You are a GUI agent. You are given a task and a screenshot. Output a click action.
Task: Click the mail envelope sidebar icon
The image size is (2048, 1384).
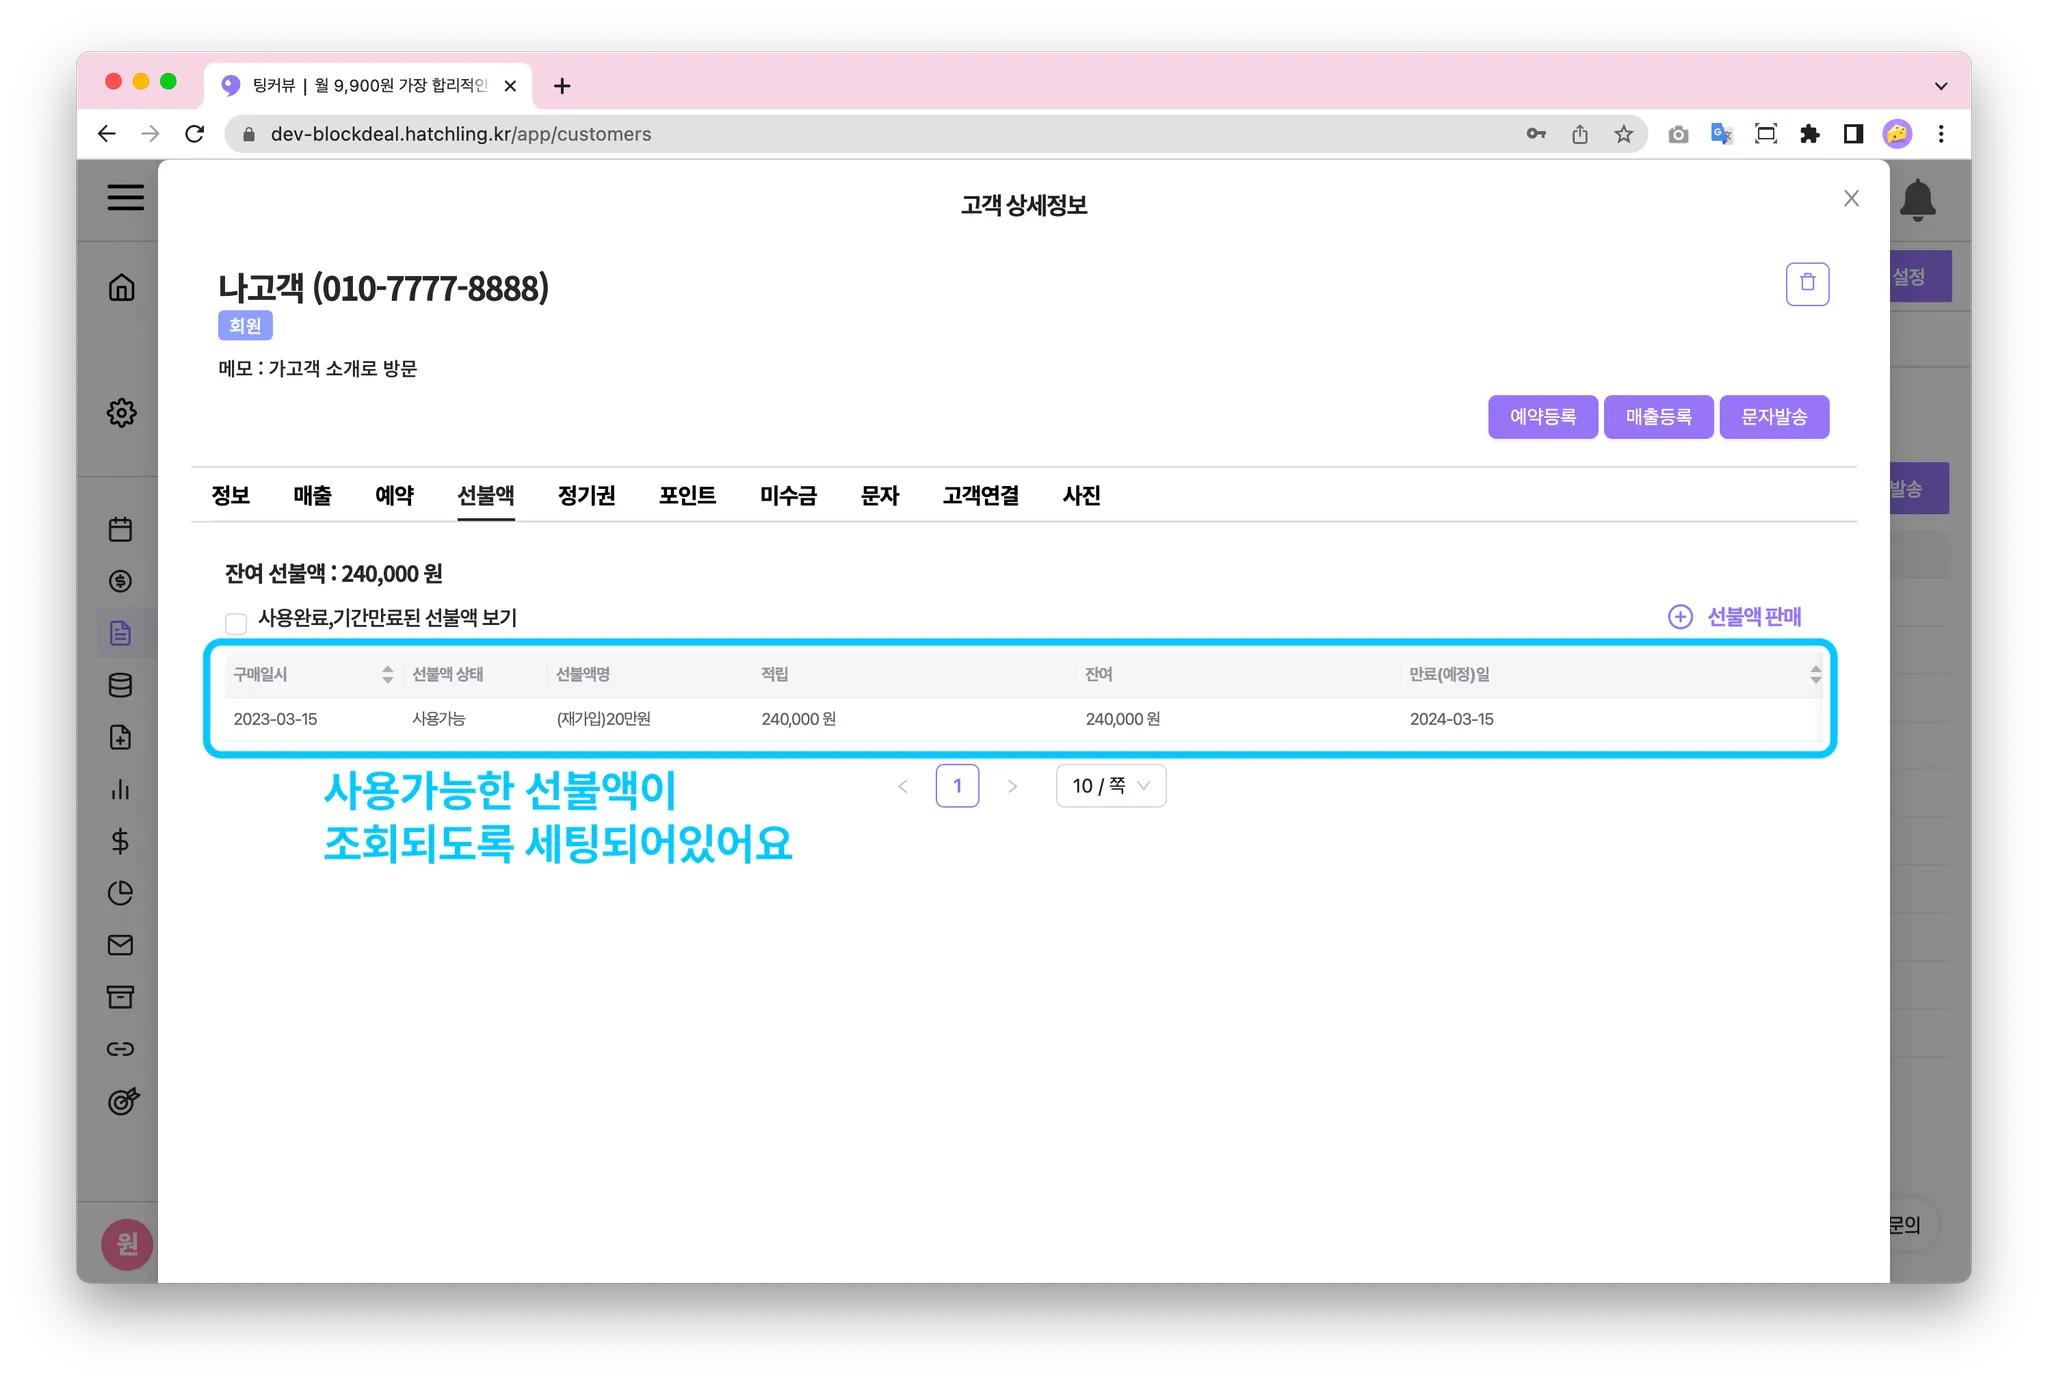pyautogui.click(x=121, y=945)
